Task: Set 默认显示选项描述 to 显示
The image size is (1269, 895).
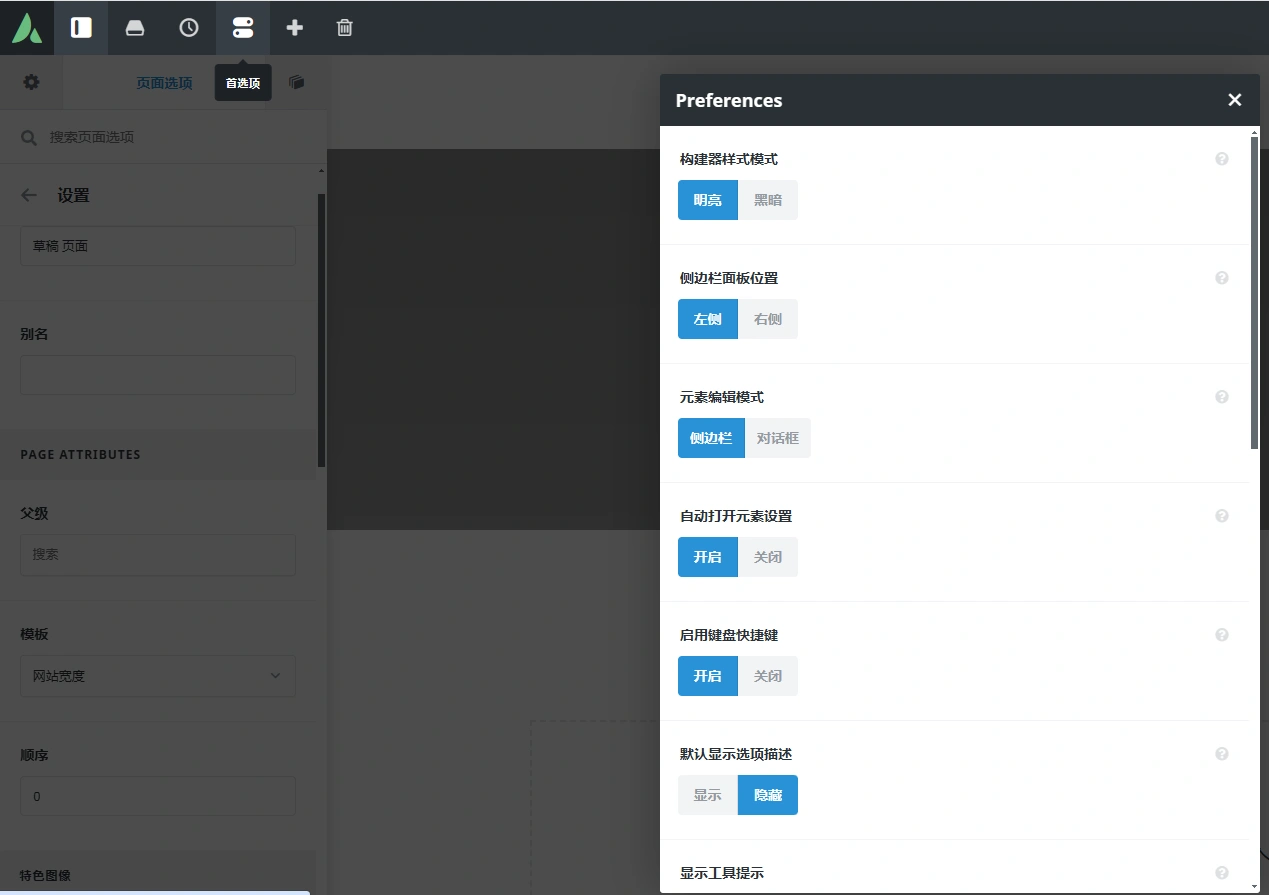Action: tap(707, 794)
